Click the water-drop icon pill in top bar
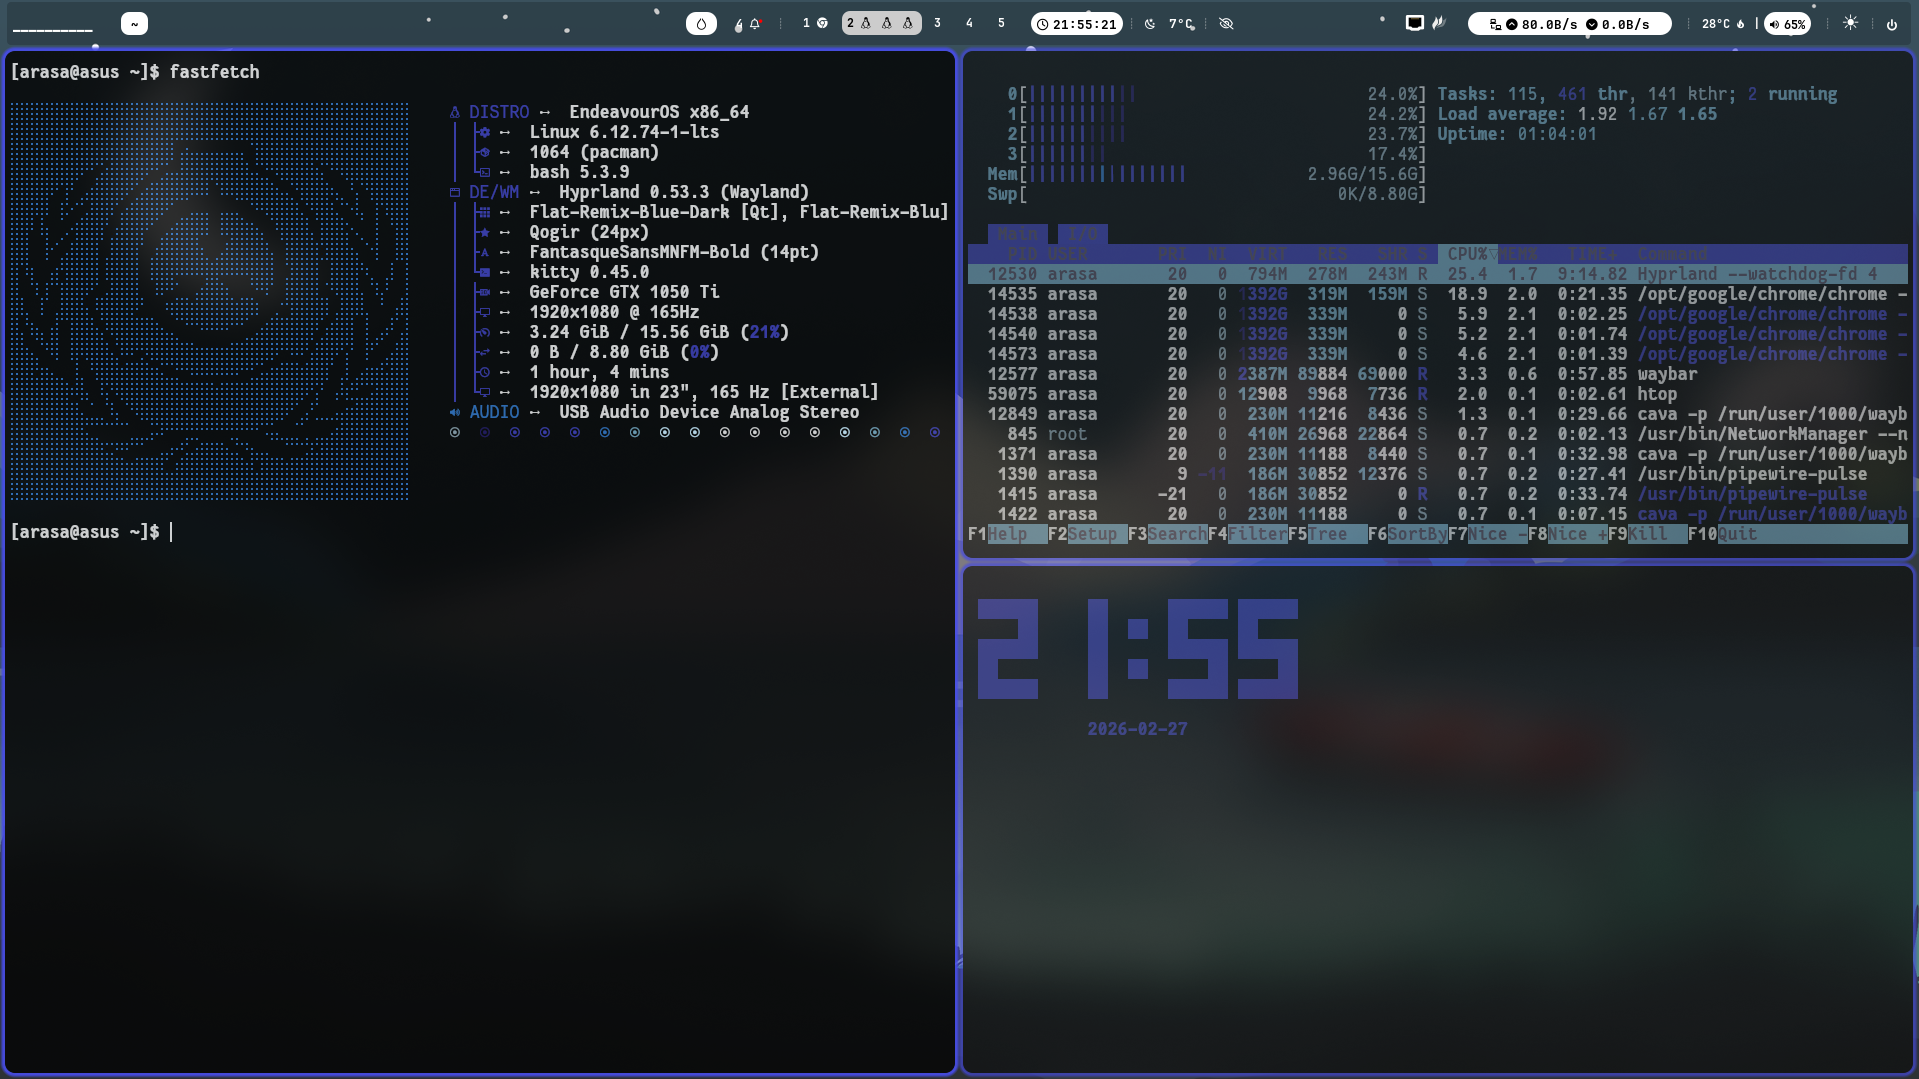The width and height of the screenshot is (1919, 1079). (701, 24)
